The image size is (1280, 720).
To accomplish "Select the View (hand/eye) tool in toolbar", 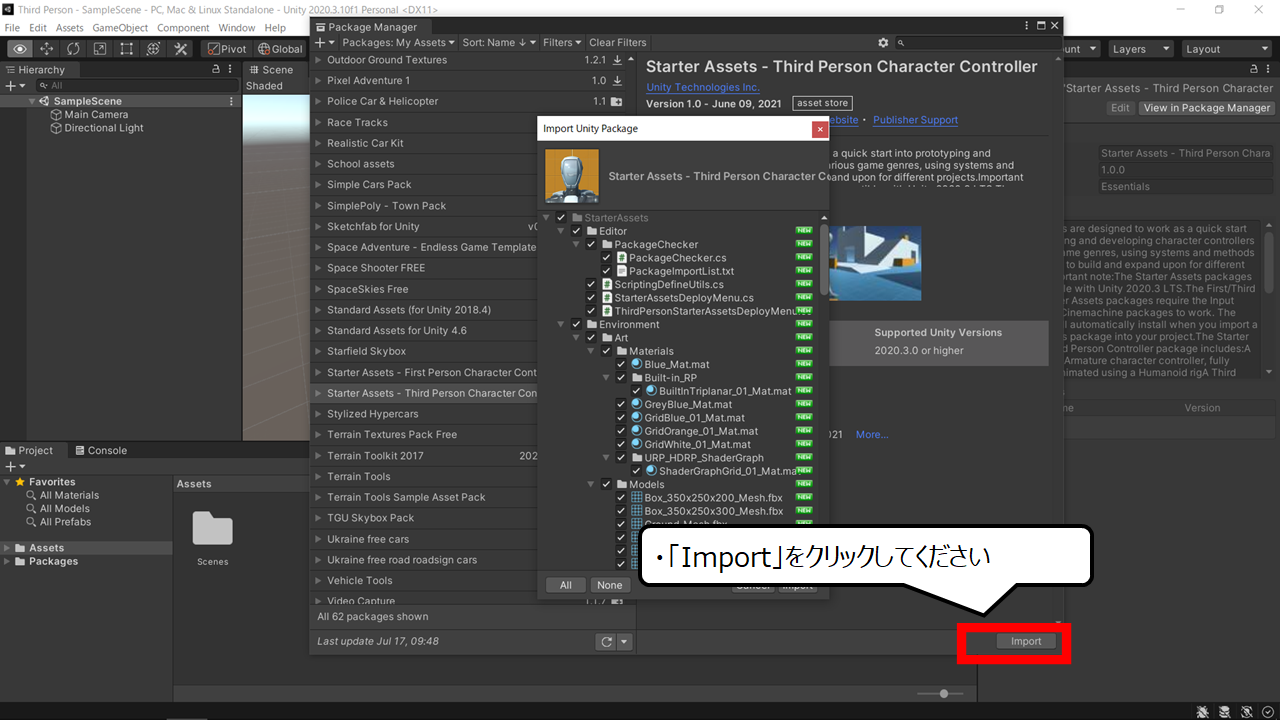I will click(x=20, y=48).
